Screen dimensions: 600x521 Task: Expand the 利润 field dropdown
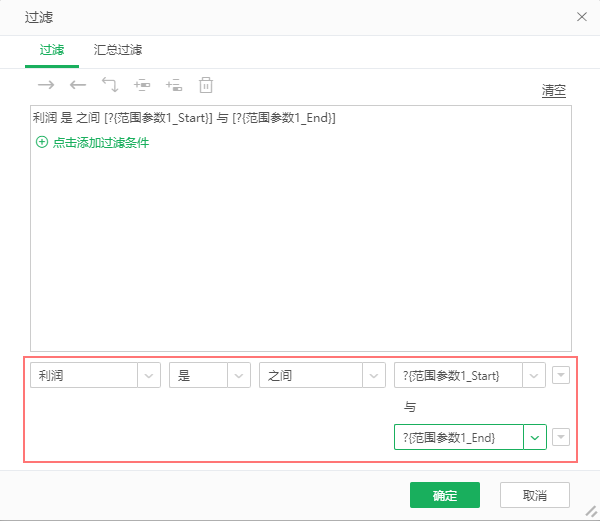coord(149,375)
